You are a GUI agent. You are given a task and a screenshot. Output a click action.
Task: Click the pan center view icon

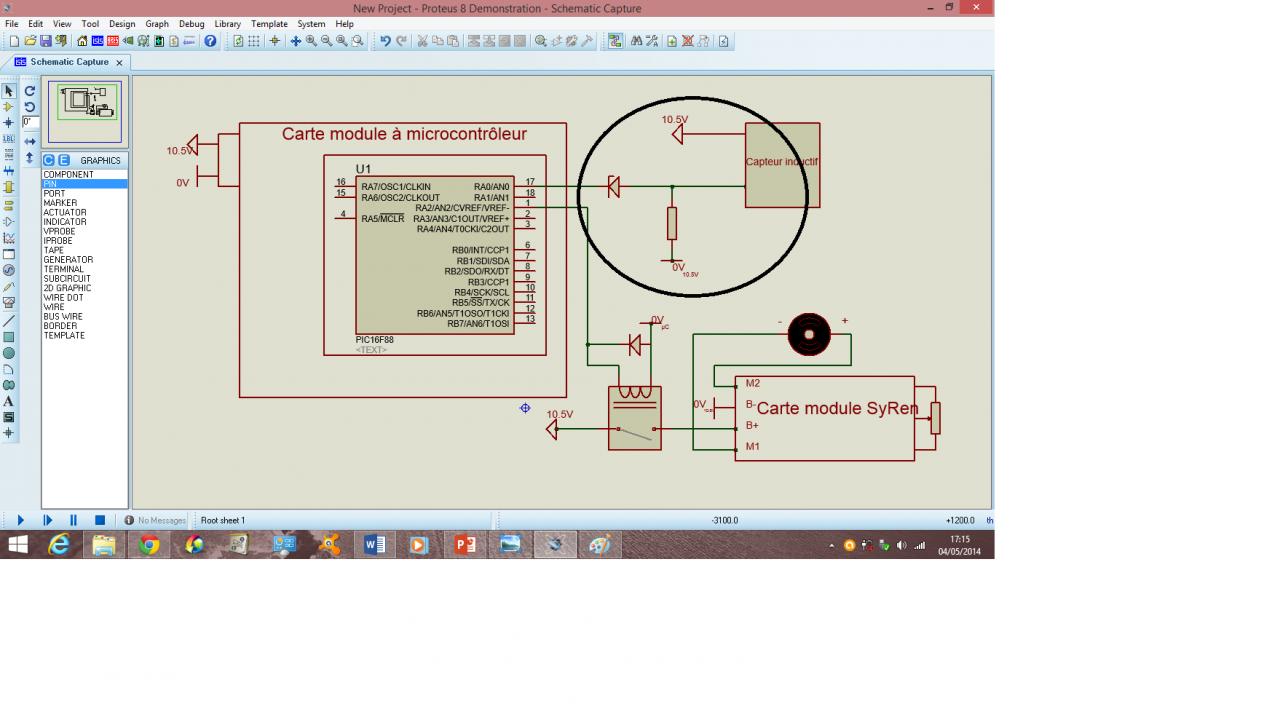(x=296, y=41)
